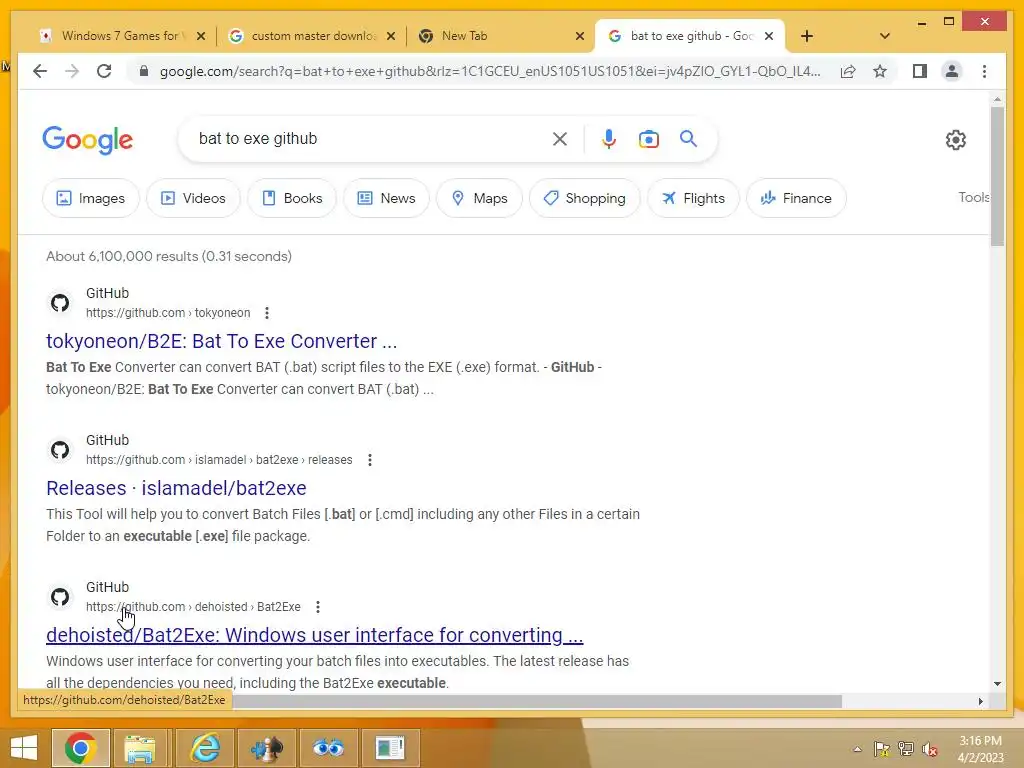Bookmark this tab with the star icon
Image resolution: width=1024 pixels, height=768 pixels.
pyautogui.click(x=880, y=71)
